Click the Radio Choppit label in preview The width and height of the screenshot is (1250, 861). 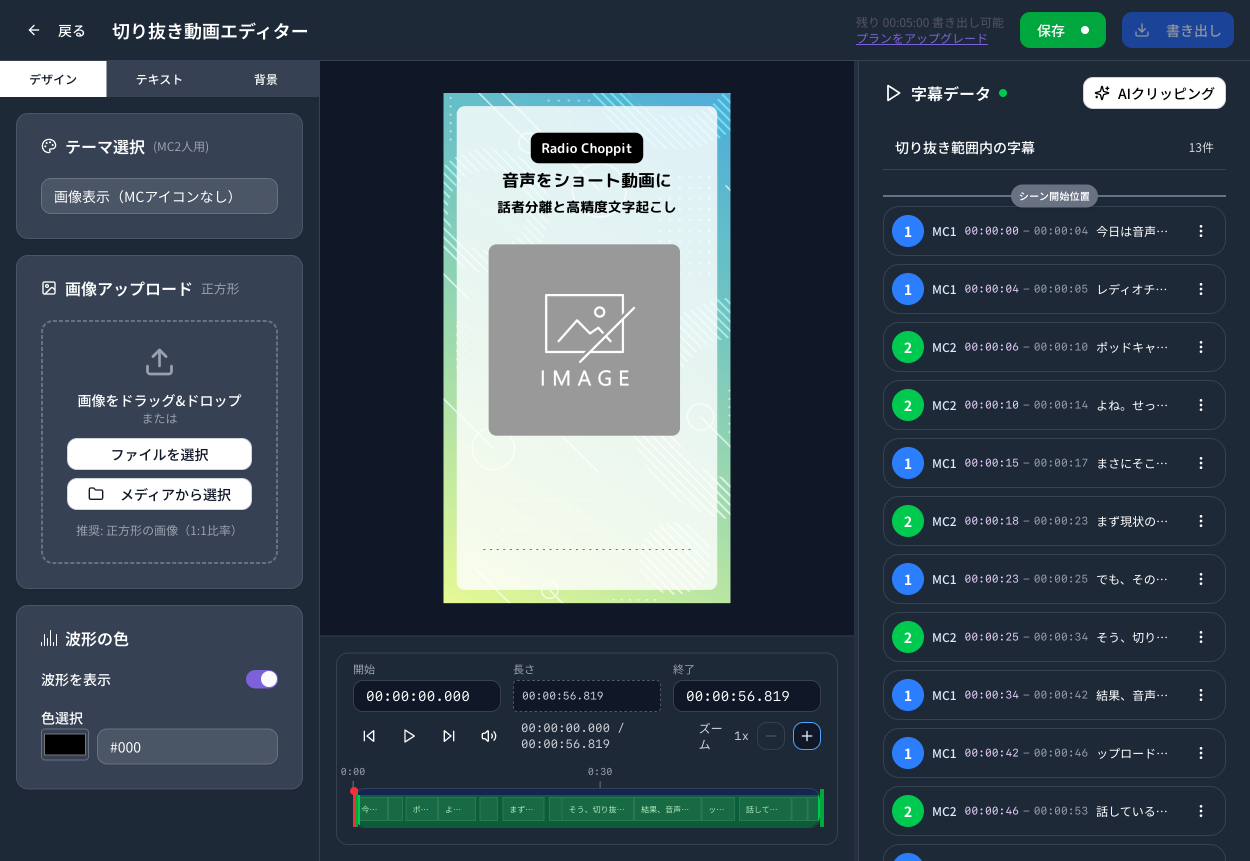pos(587,148)
